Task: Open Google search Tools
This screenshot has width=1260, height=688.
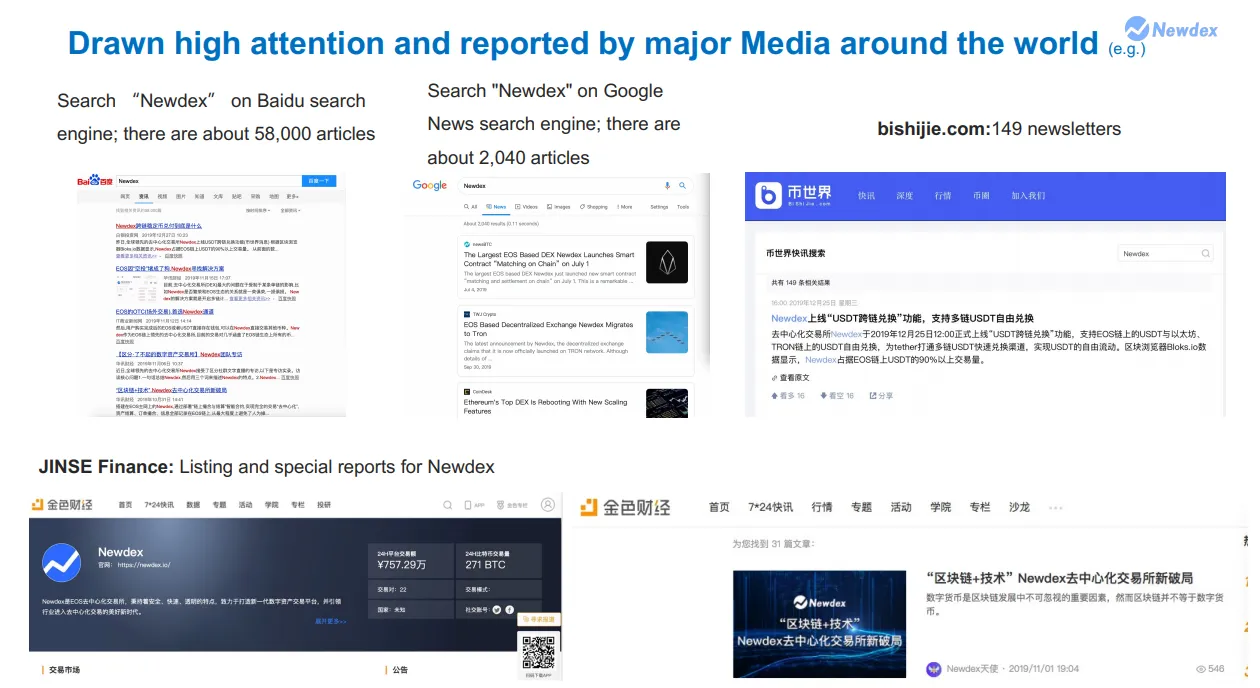Action: [683, 207]
